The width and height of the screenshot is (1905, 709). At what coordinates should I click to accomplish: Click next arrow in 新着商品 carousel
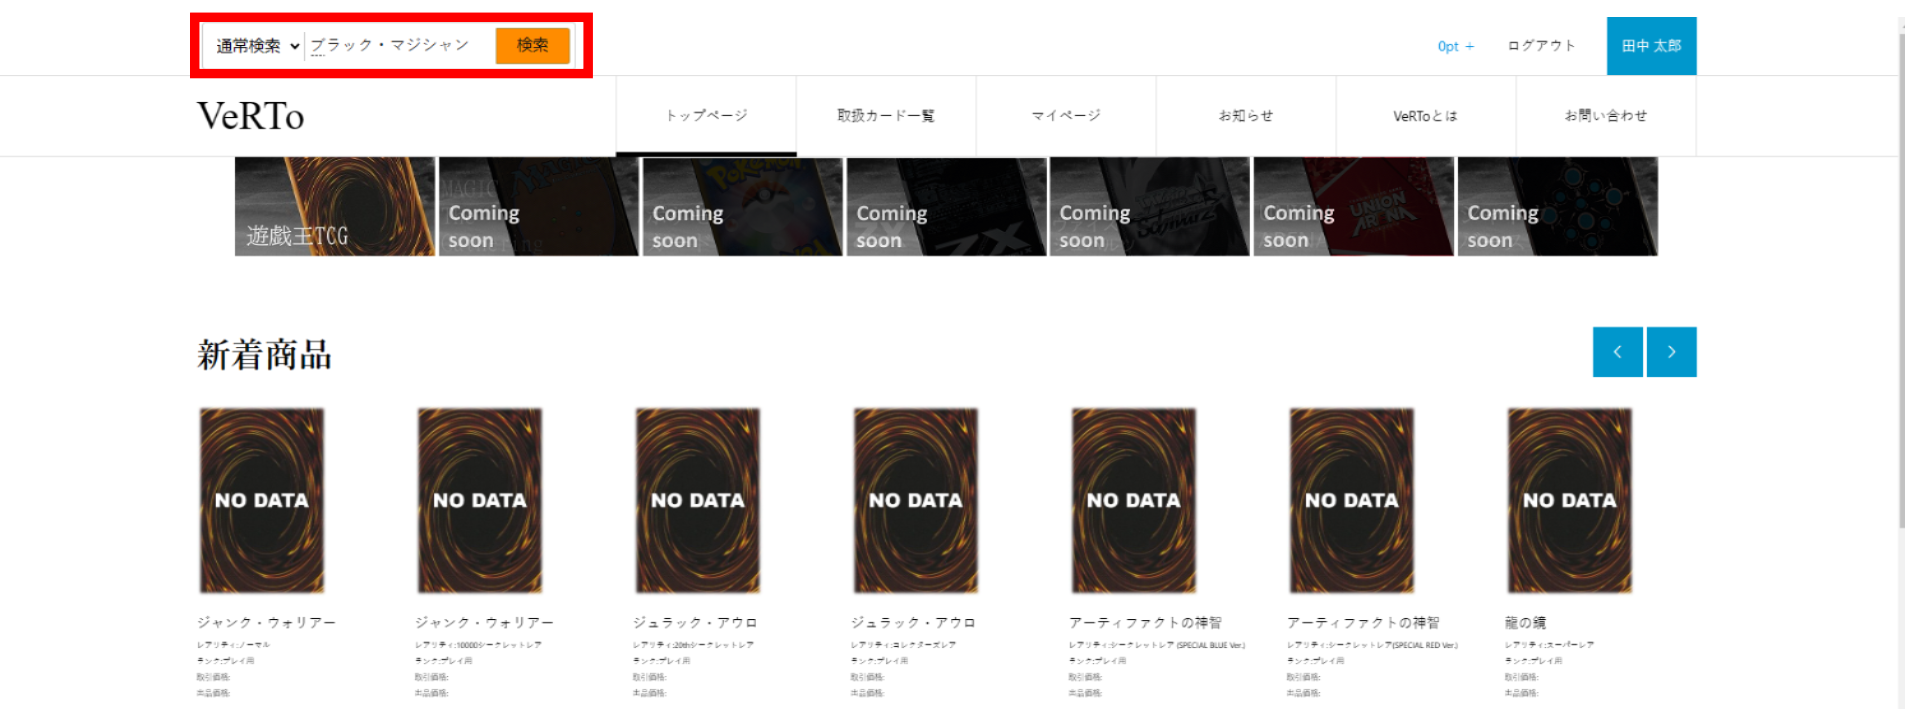click(x=1671, y=352)
